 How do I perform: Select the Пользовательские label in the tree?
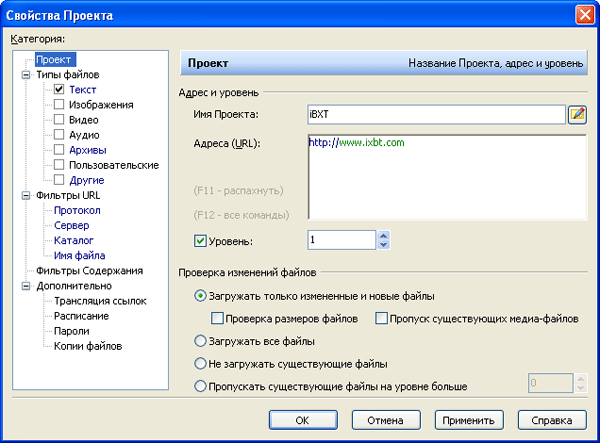click(114, 165)
